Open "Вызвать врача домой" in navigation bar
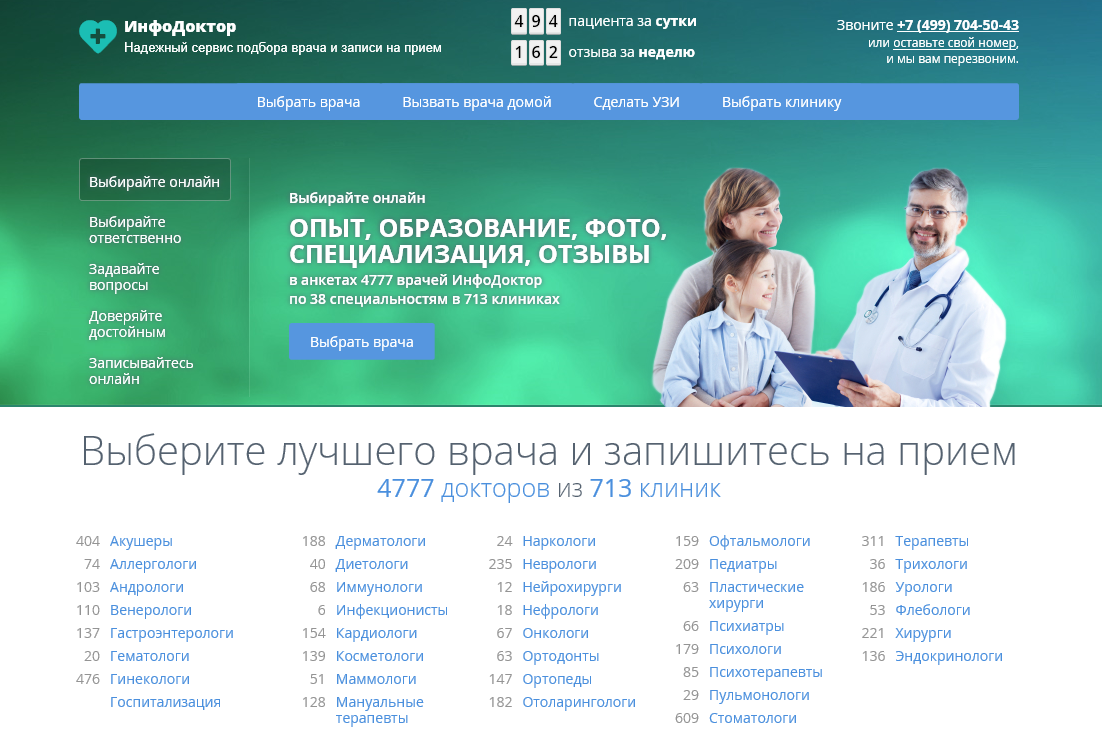This screenshot has width=1102, height=750. (x=476, y=102)
